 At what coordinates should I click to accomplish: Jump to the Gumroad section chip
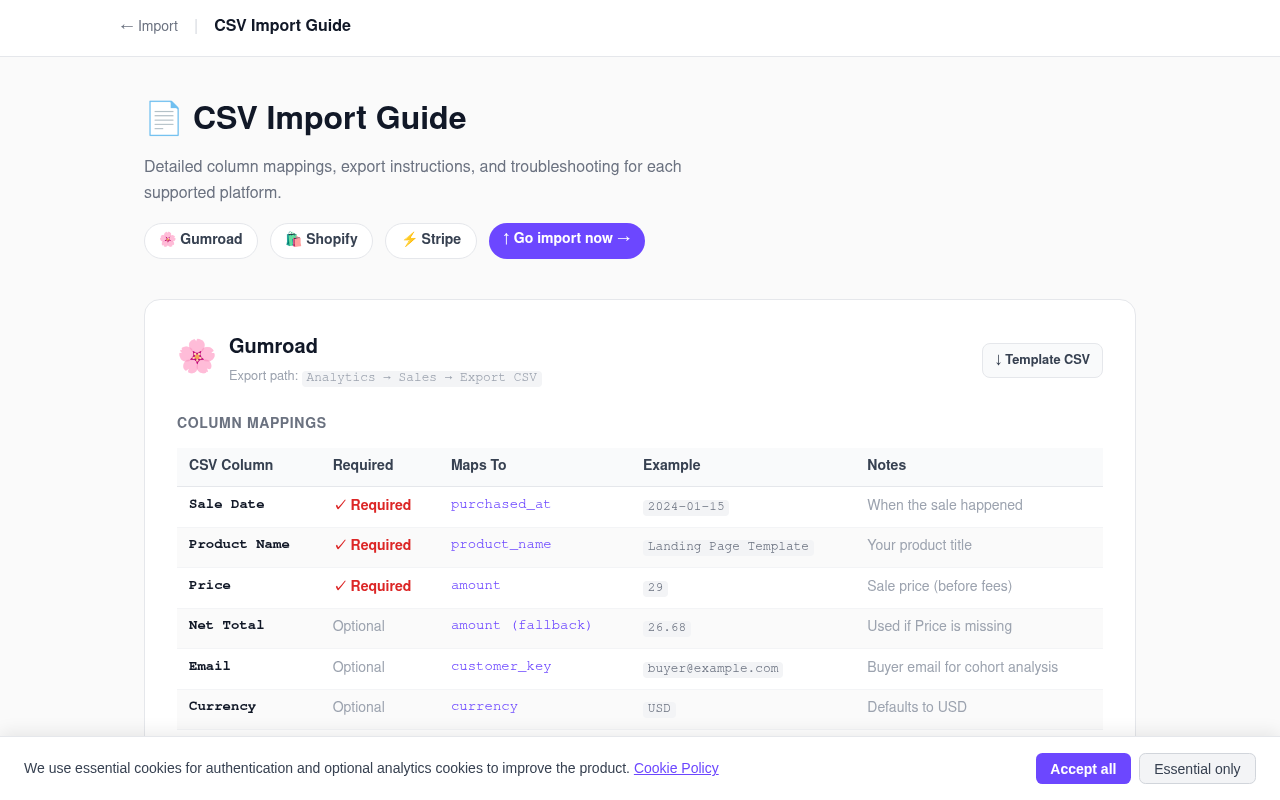click(x=201, y=240)
